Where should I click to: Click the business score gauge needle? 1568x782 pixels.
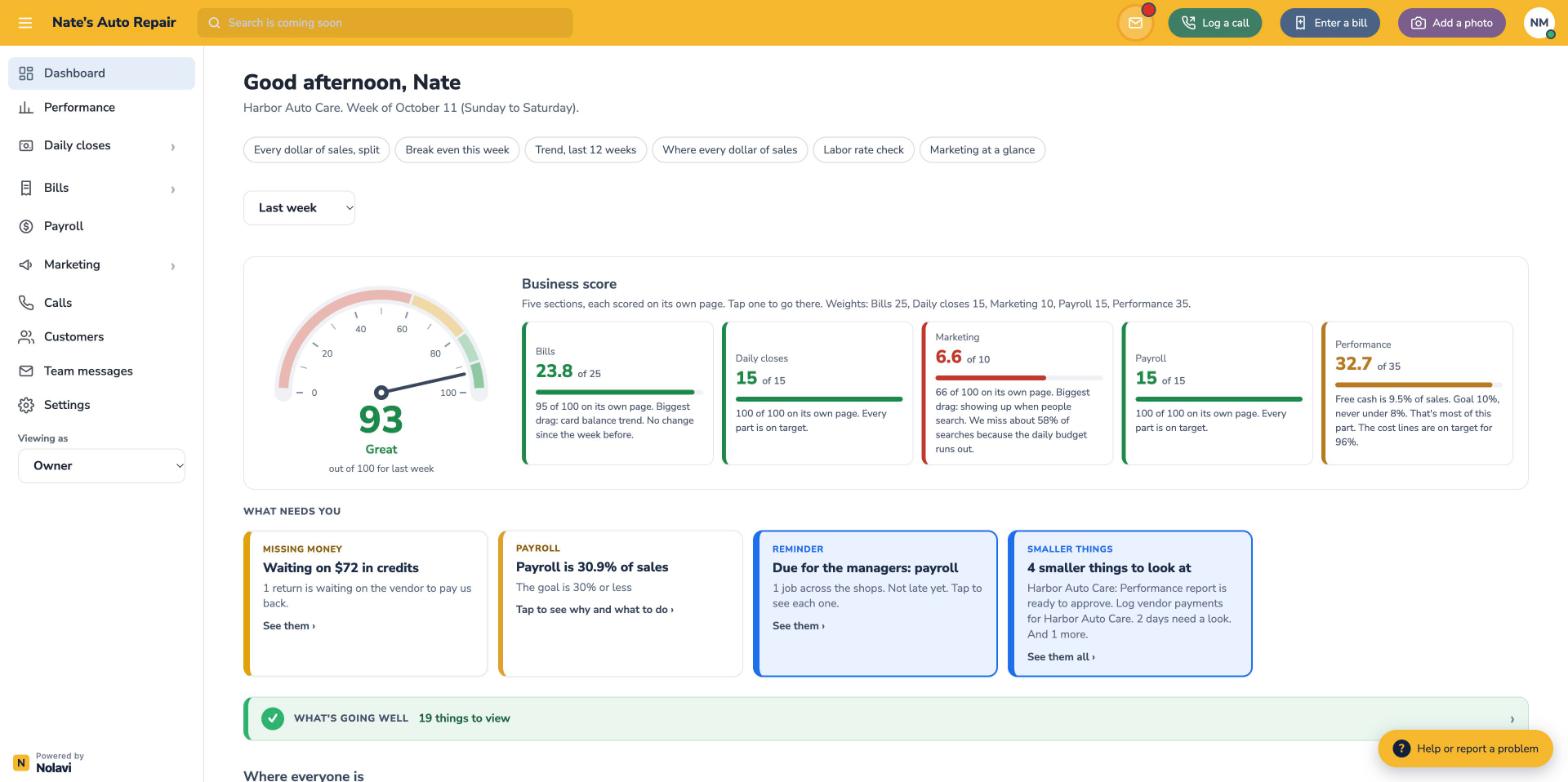pos(422,384)
